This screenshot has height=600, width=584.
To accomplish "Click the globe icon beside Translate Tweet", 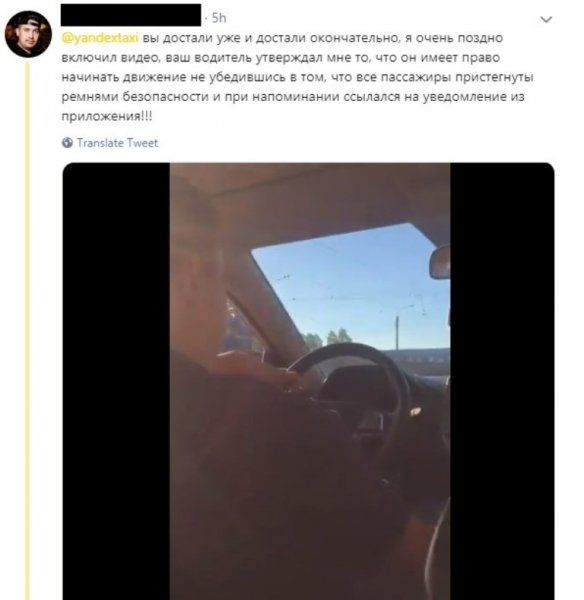I will pyautogui.click(x=67, y=143).
